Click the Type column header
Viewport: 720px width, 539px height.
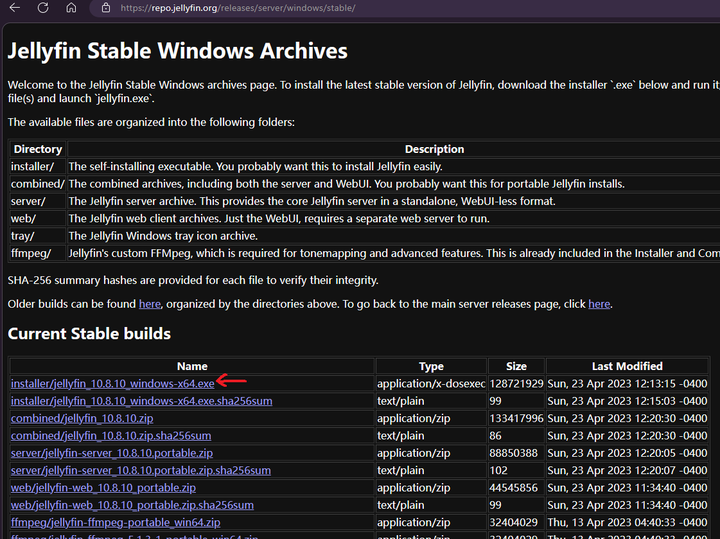431,366
